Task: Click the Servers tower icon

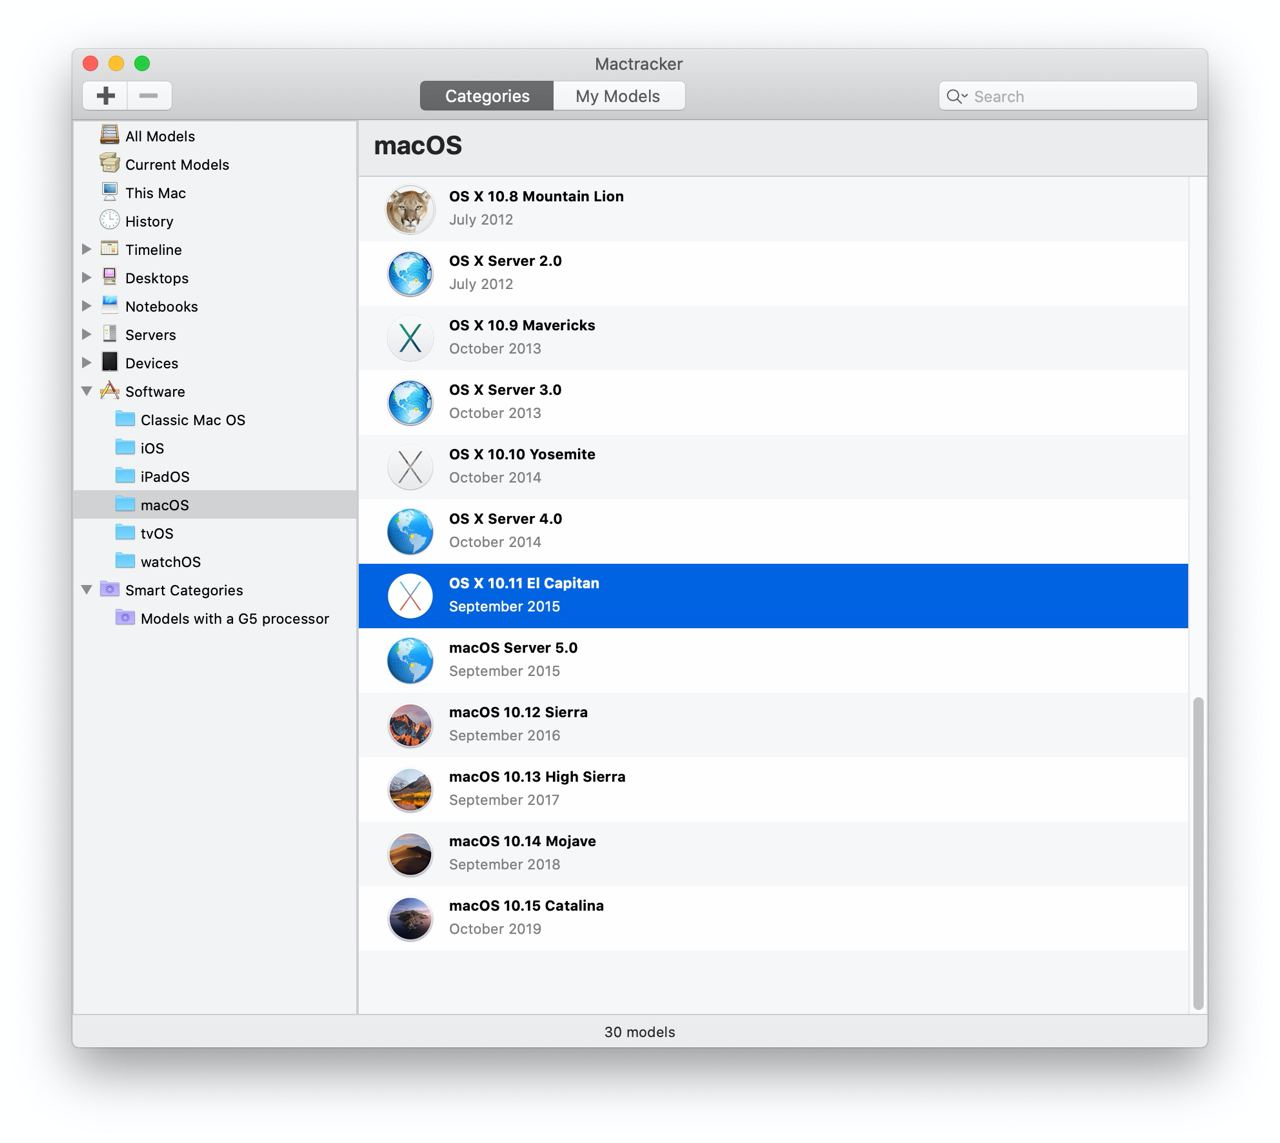Action: click(x=110, y=334)
